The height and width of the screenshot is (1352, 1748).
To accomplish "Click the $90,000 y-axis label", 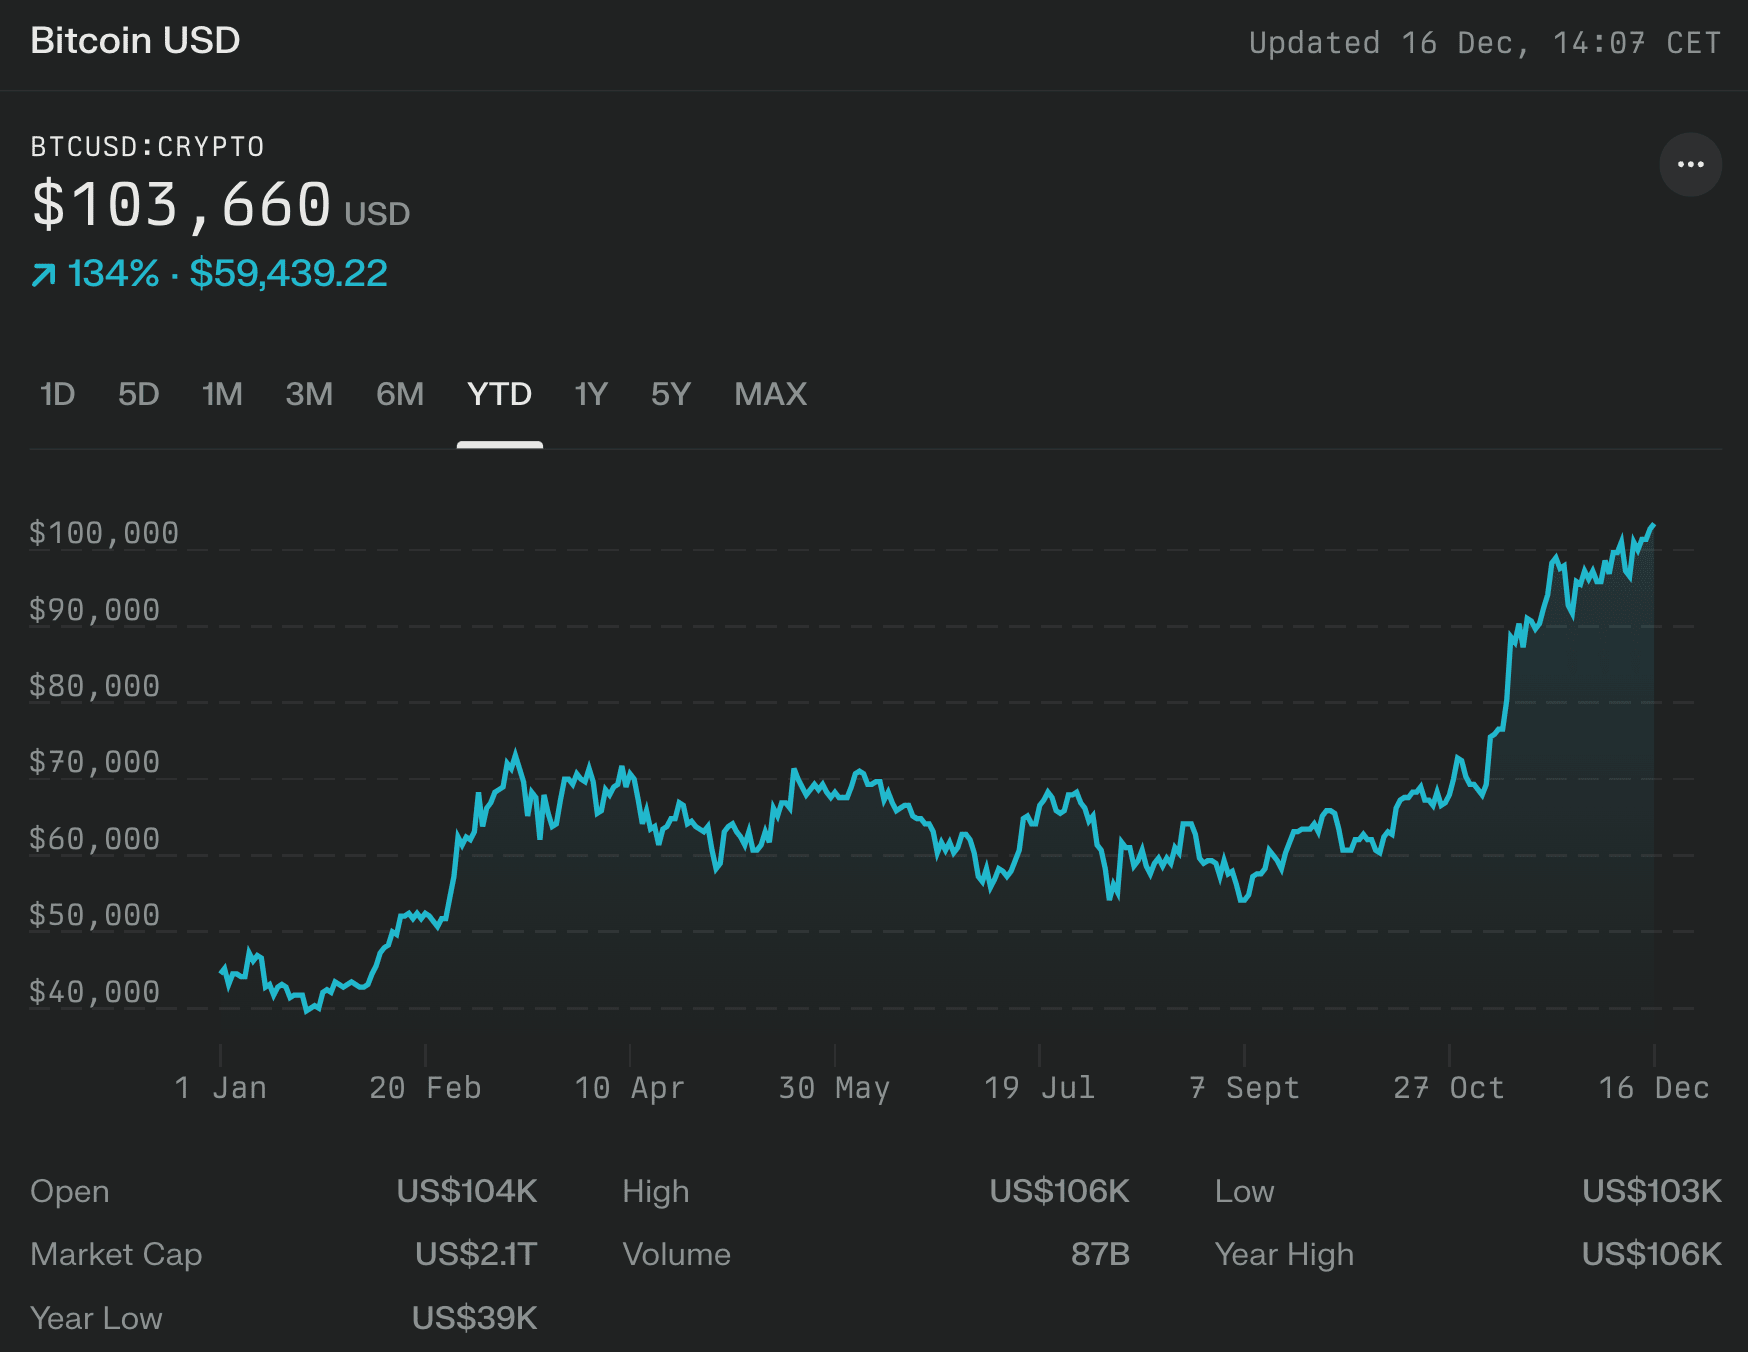I will [x=95, y=610].
